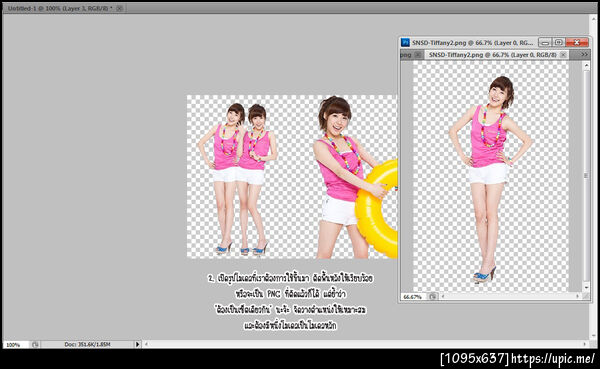Click the left scroll arrow in the Tiffany2 window

(443, 296)
